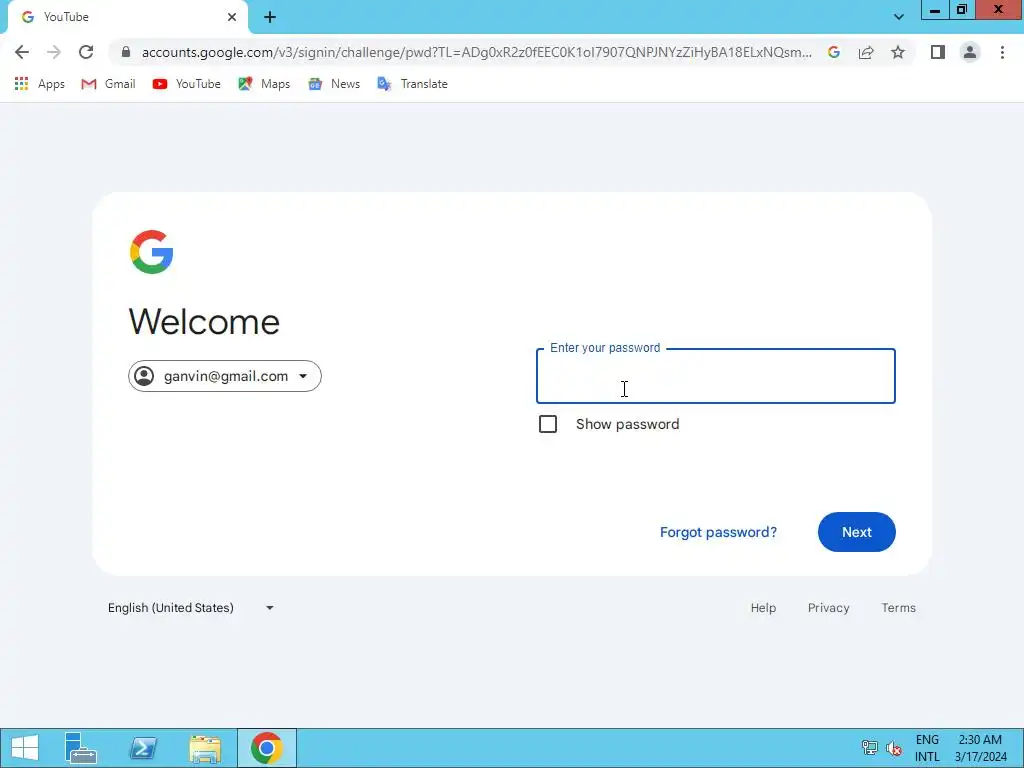Open Server Manager from the taskbar
Viewport: 1024px width, 768px height.
coord(81,748)
